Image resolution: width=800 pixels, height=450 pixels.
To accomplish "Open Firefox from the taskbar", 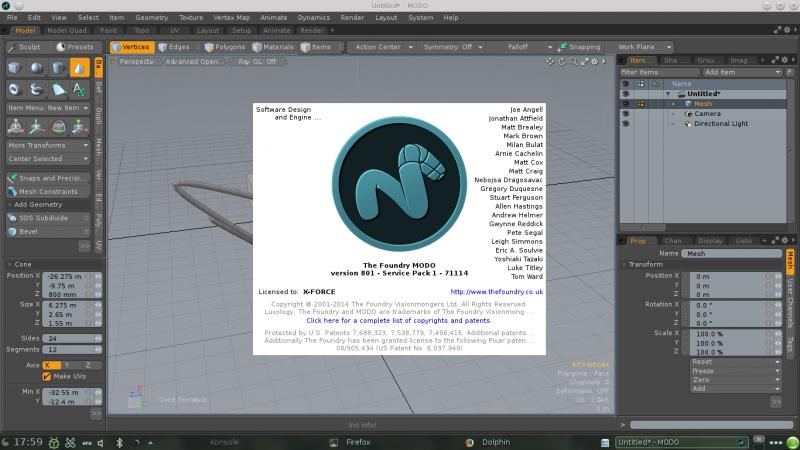I will pos(358,442).
